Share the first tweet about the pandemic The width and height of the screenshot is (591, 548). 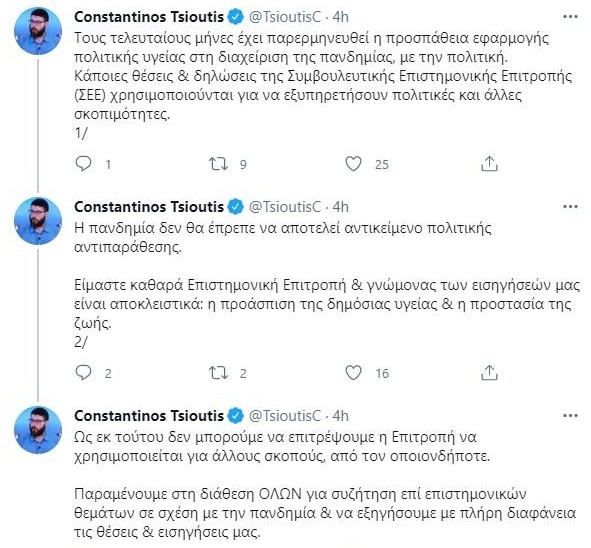point(489,164)
